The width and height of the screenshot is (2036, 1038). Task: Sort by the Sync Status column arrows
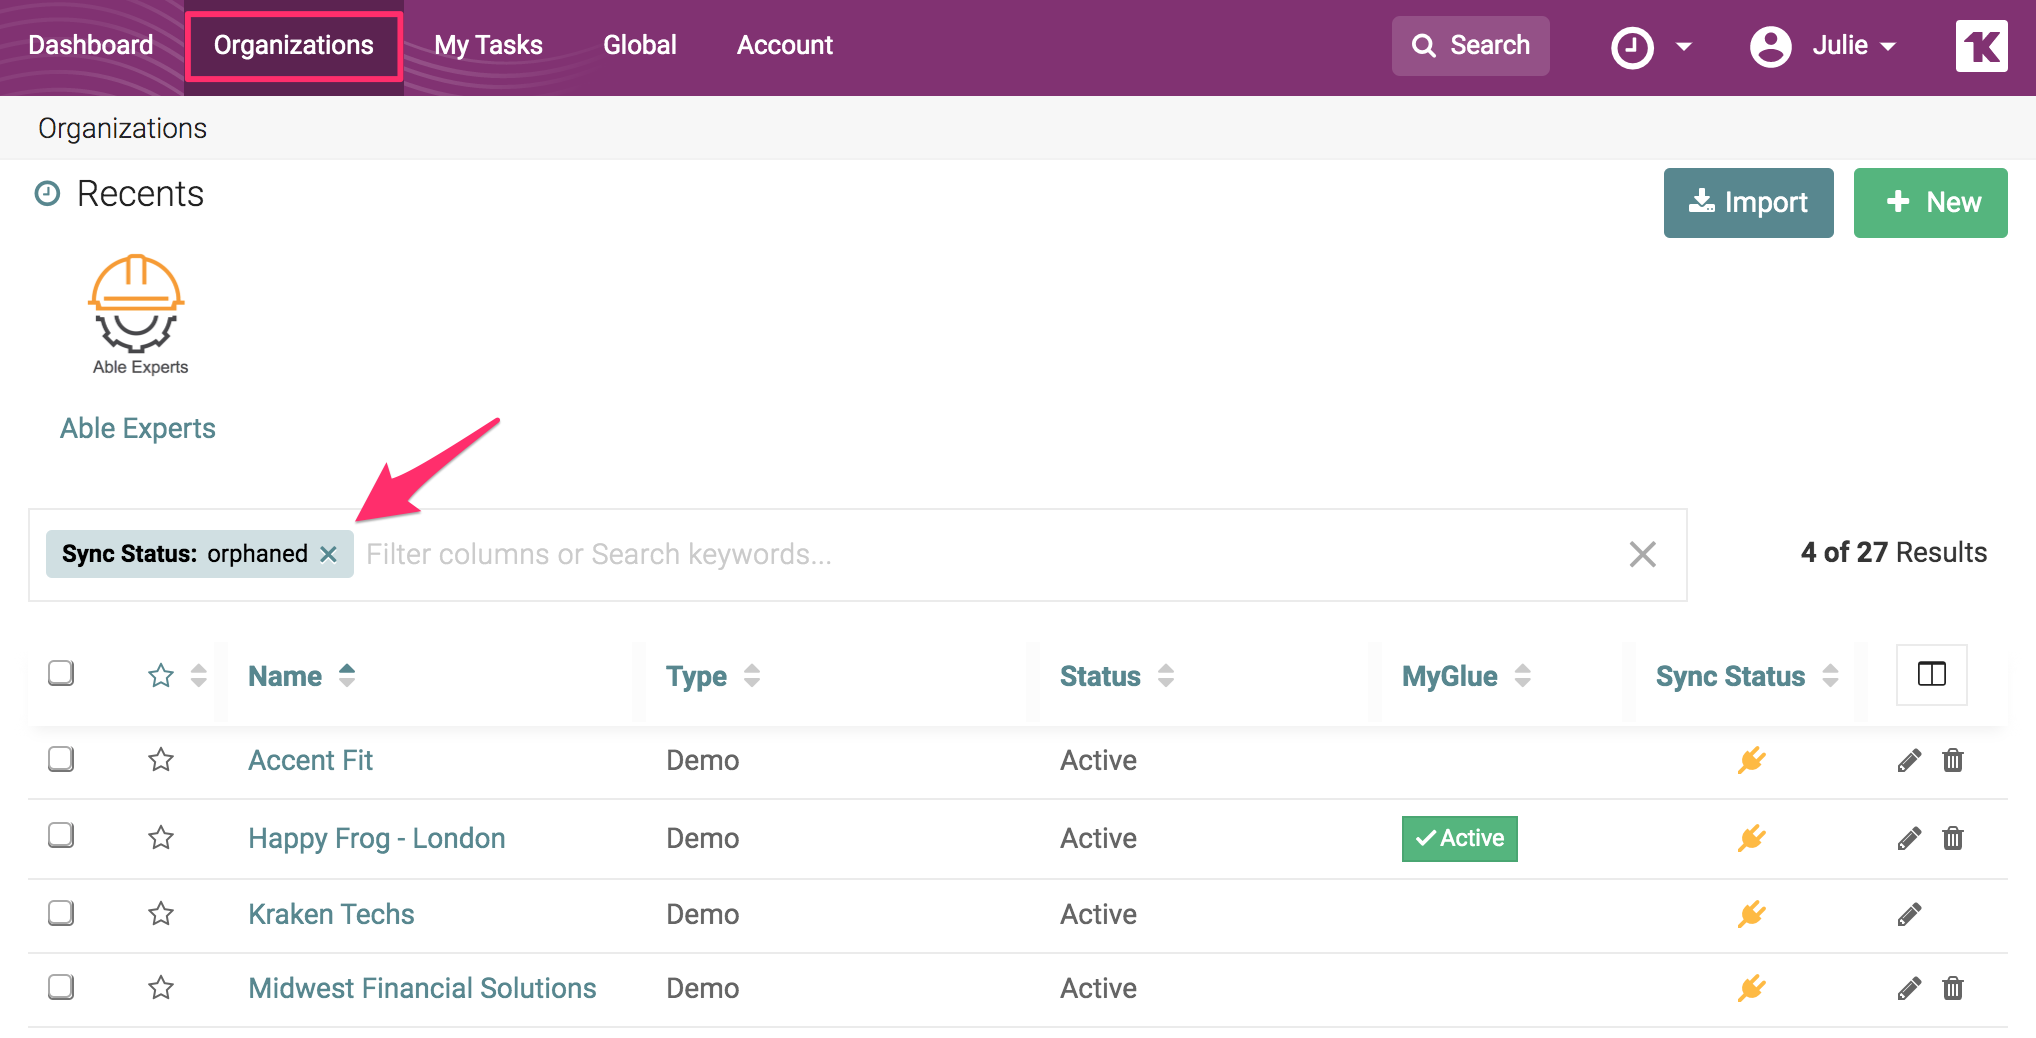[x=1830, y=676]
